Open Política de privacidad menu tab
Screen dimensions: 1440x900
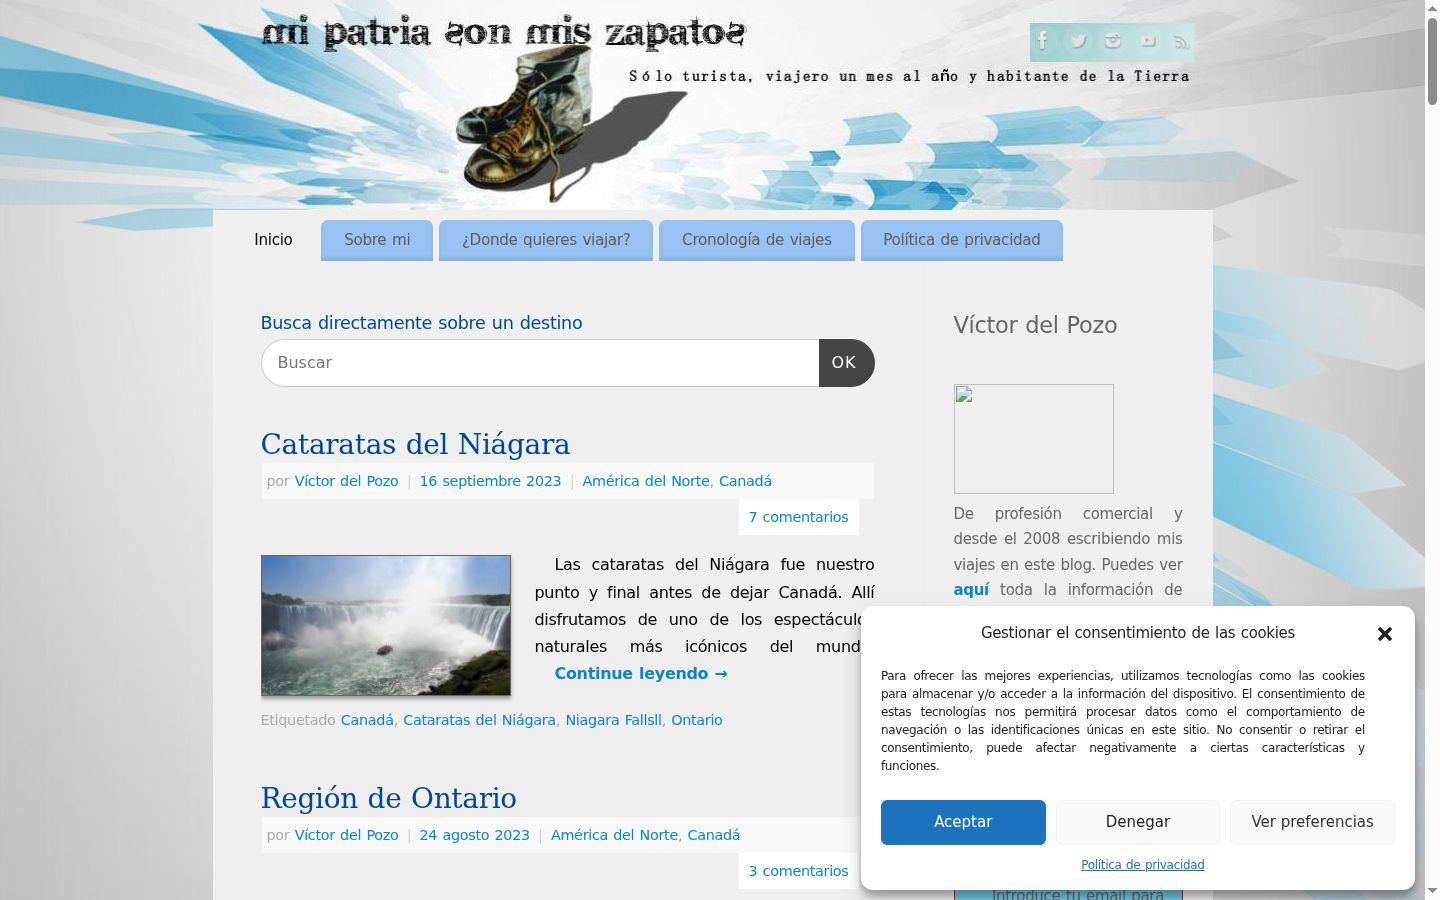(962, 240)
